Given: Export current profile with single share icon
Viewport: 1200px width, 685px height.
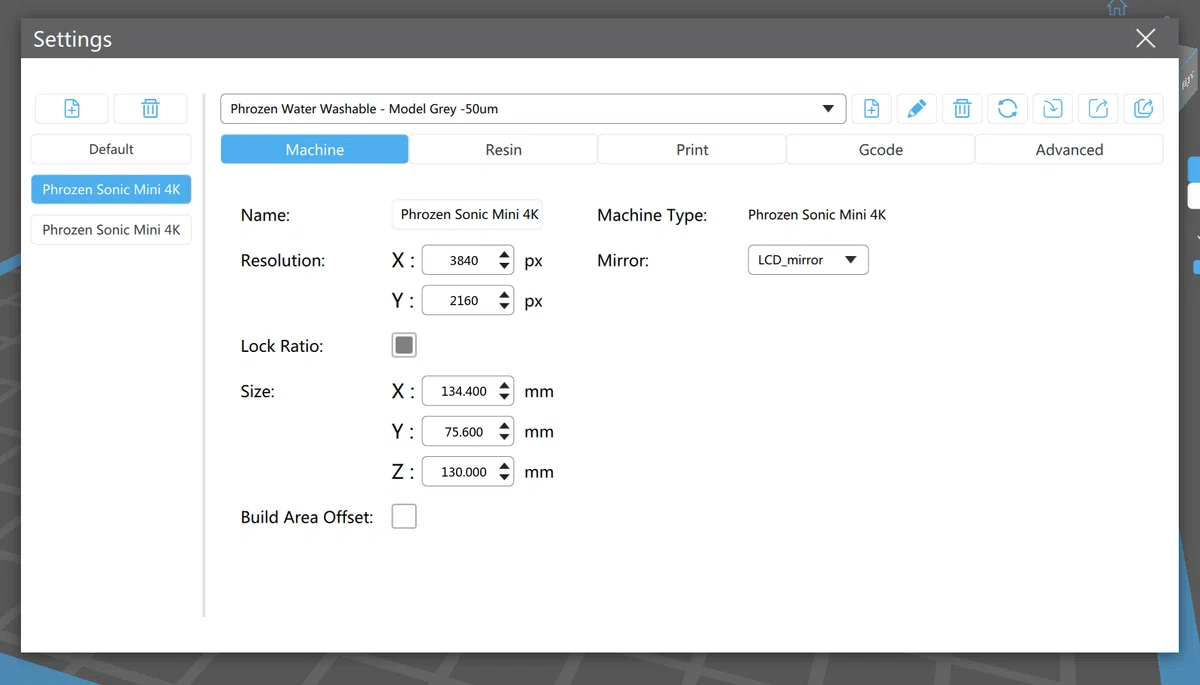Looking at the screenshot, I should click(x=1098, y=109).
